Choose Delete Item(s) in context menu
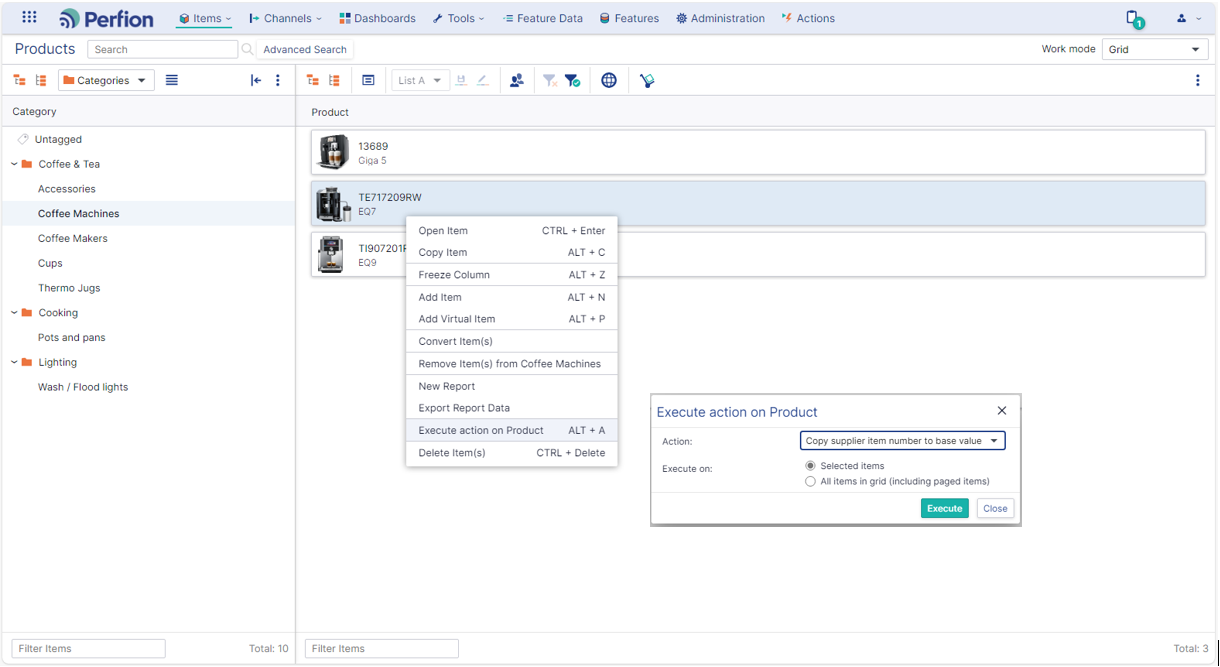Screen dimensions: 1220x667 click(512, 453)
